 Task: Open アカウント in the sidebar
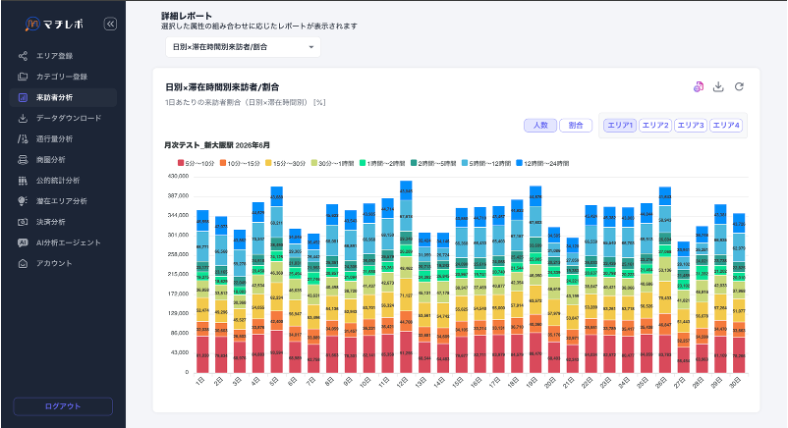tap(63, 263)
